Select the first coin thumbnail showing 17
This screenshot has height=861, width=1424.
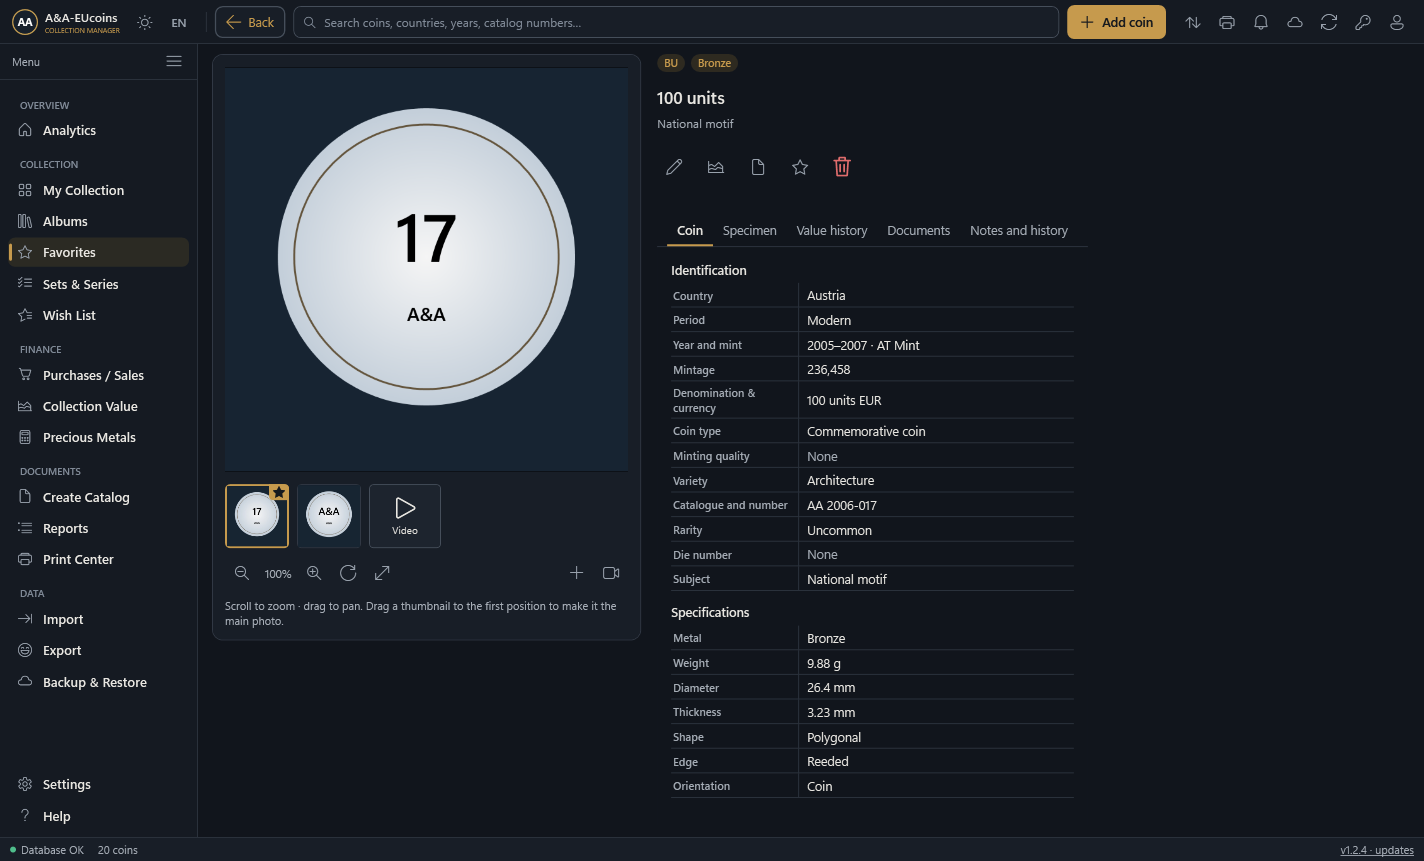tap(257, 516)
